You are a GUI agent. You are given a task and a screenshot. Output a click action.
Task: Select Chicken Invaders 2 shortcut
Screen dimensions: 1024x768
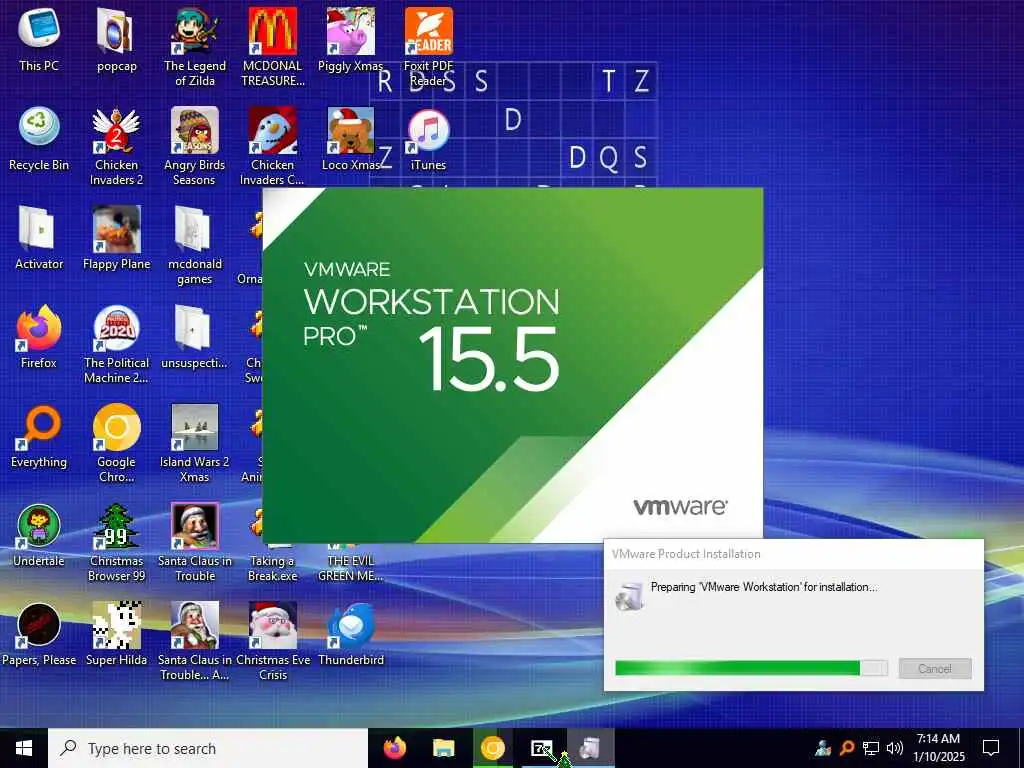116,146
